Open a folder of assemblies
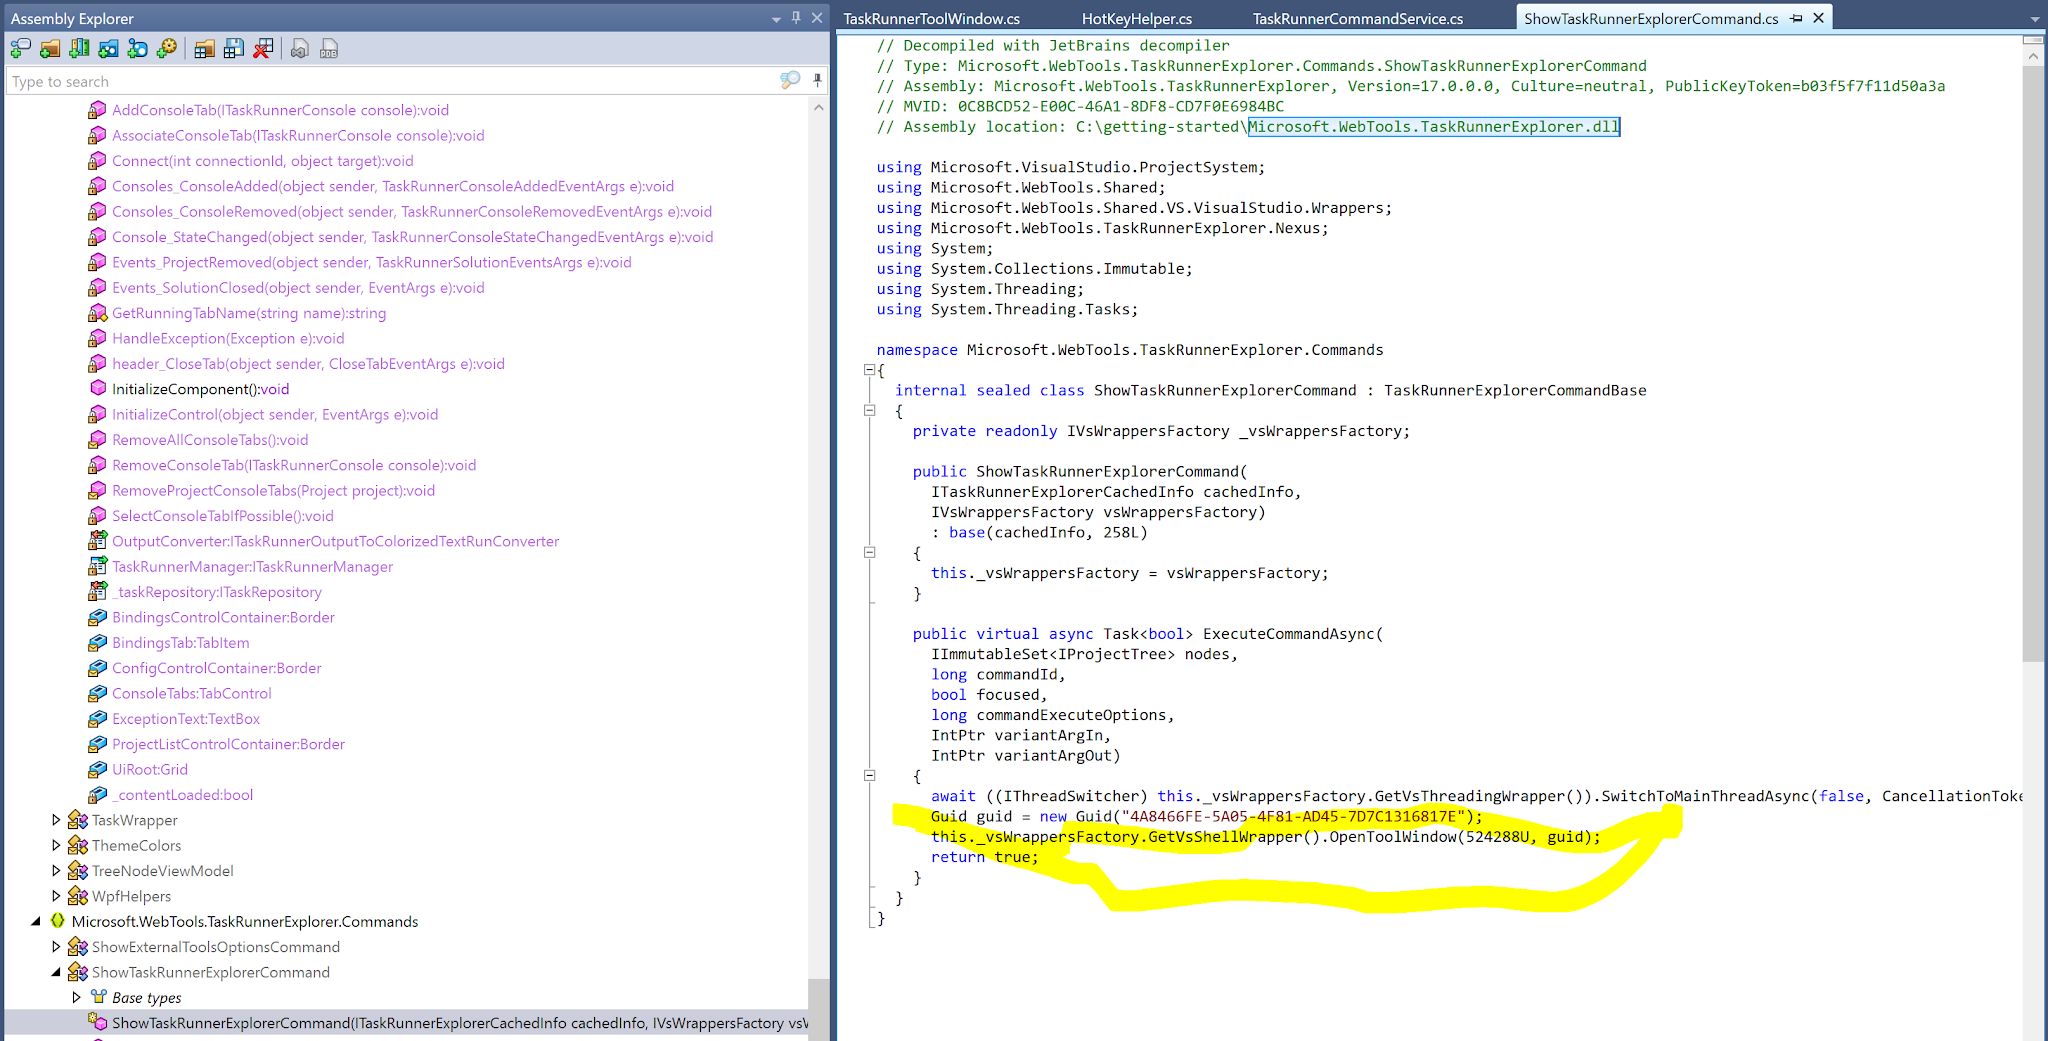The width and height of the screenshot is (2048, 1041). point(49,48)
